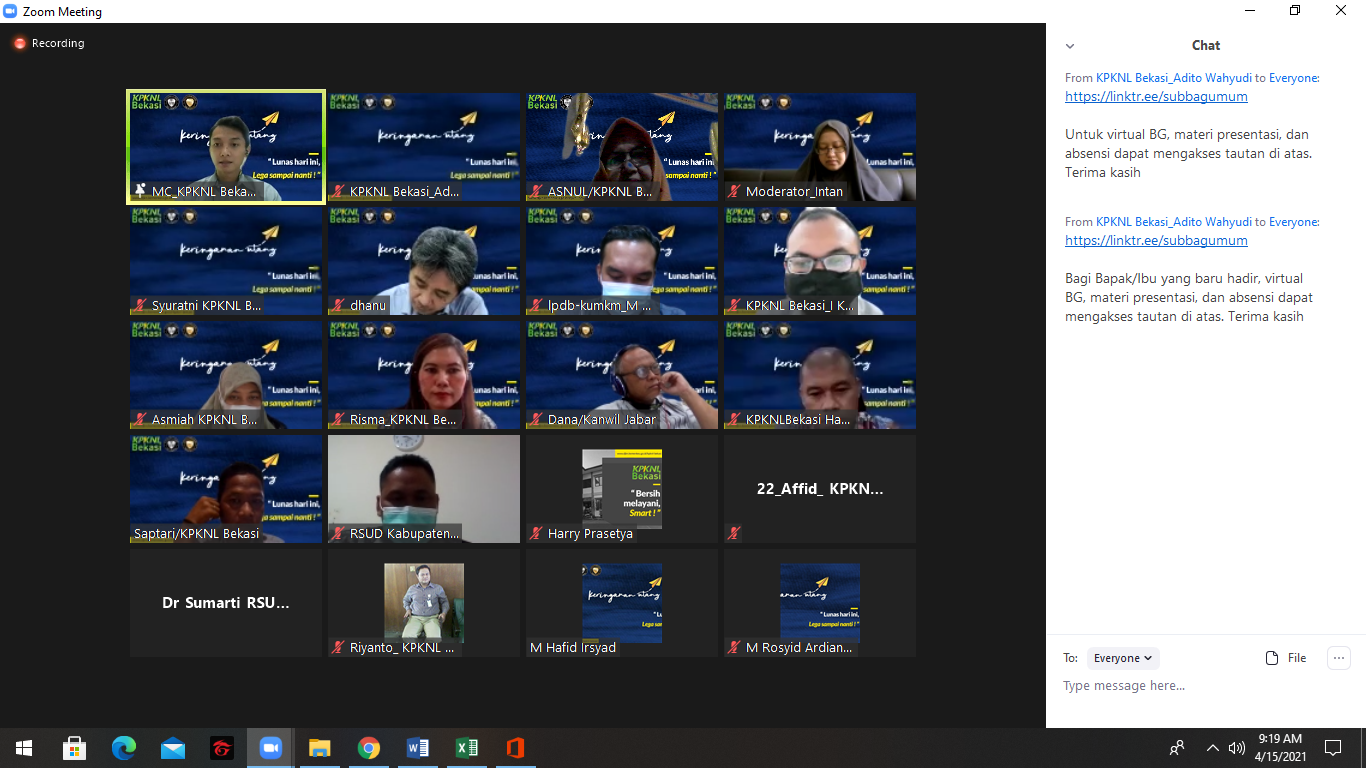
Task: Open the 'Everyone' recipient dropdown
Action: click(1123, 658)
